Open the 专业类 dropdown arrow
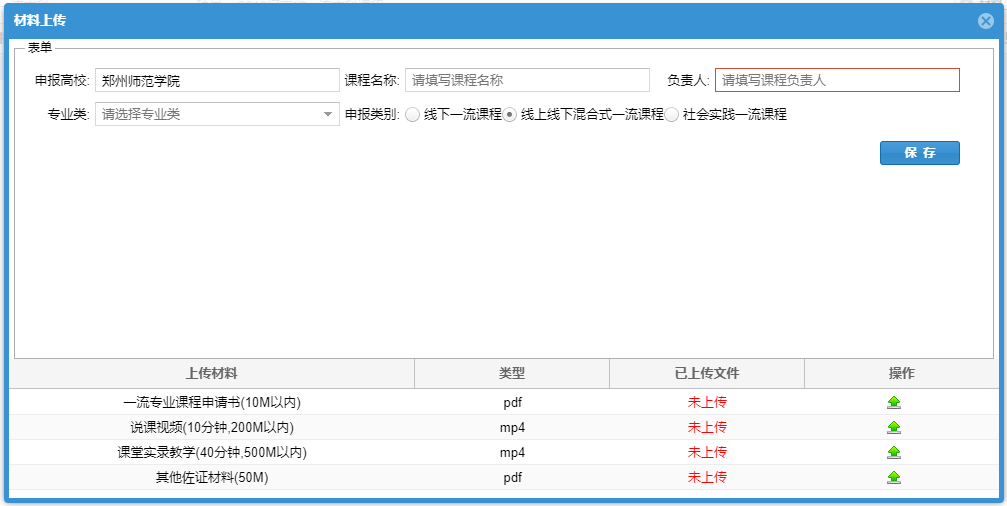This screenshot has height=506, width=1007. coord(328,115)
